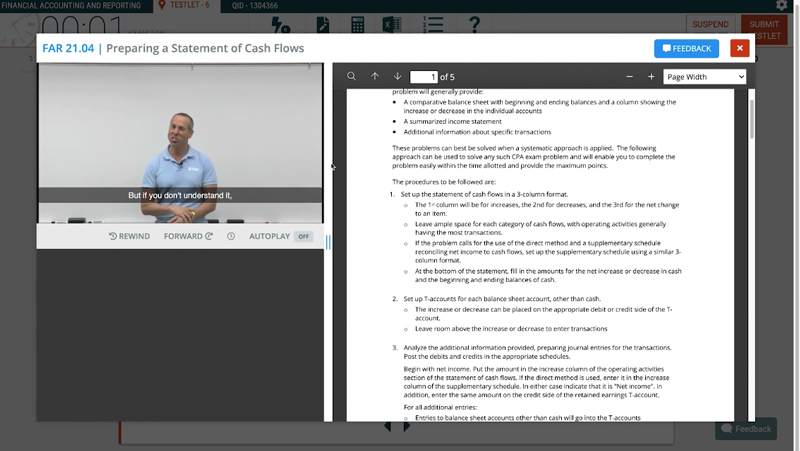This screenshot has width=800, height=451.
Task: Click the playback speed clock icon
Action: coord(231,237)
